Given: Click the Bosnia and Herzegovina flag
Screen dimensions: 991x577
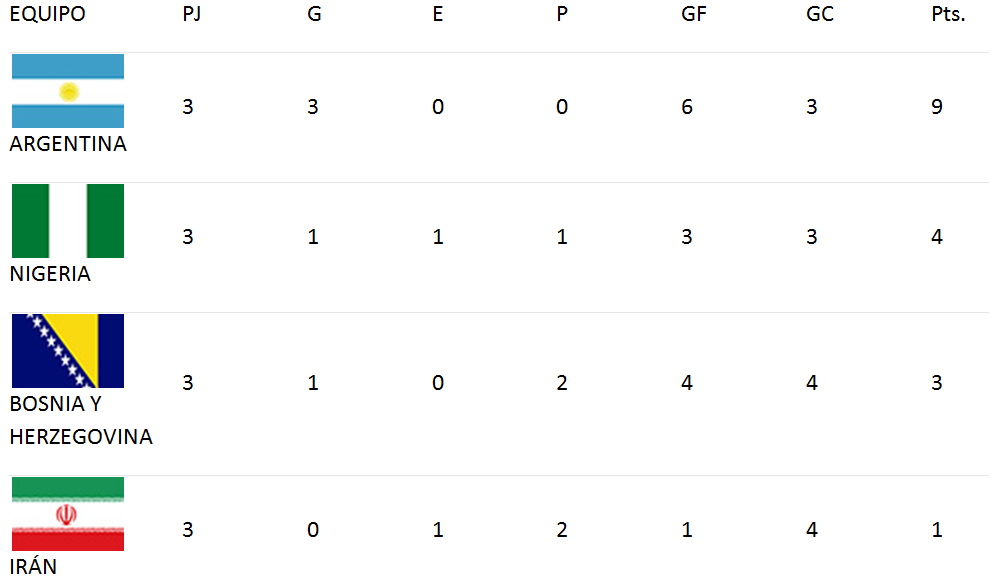Looking at the screenshot, I should (68, 351).
